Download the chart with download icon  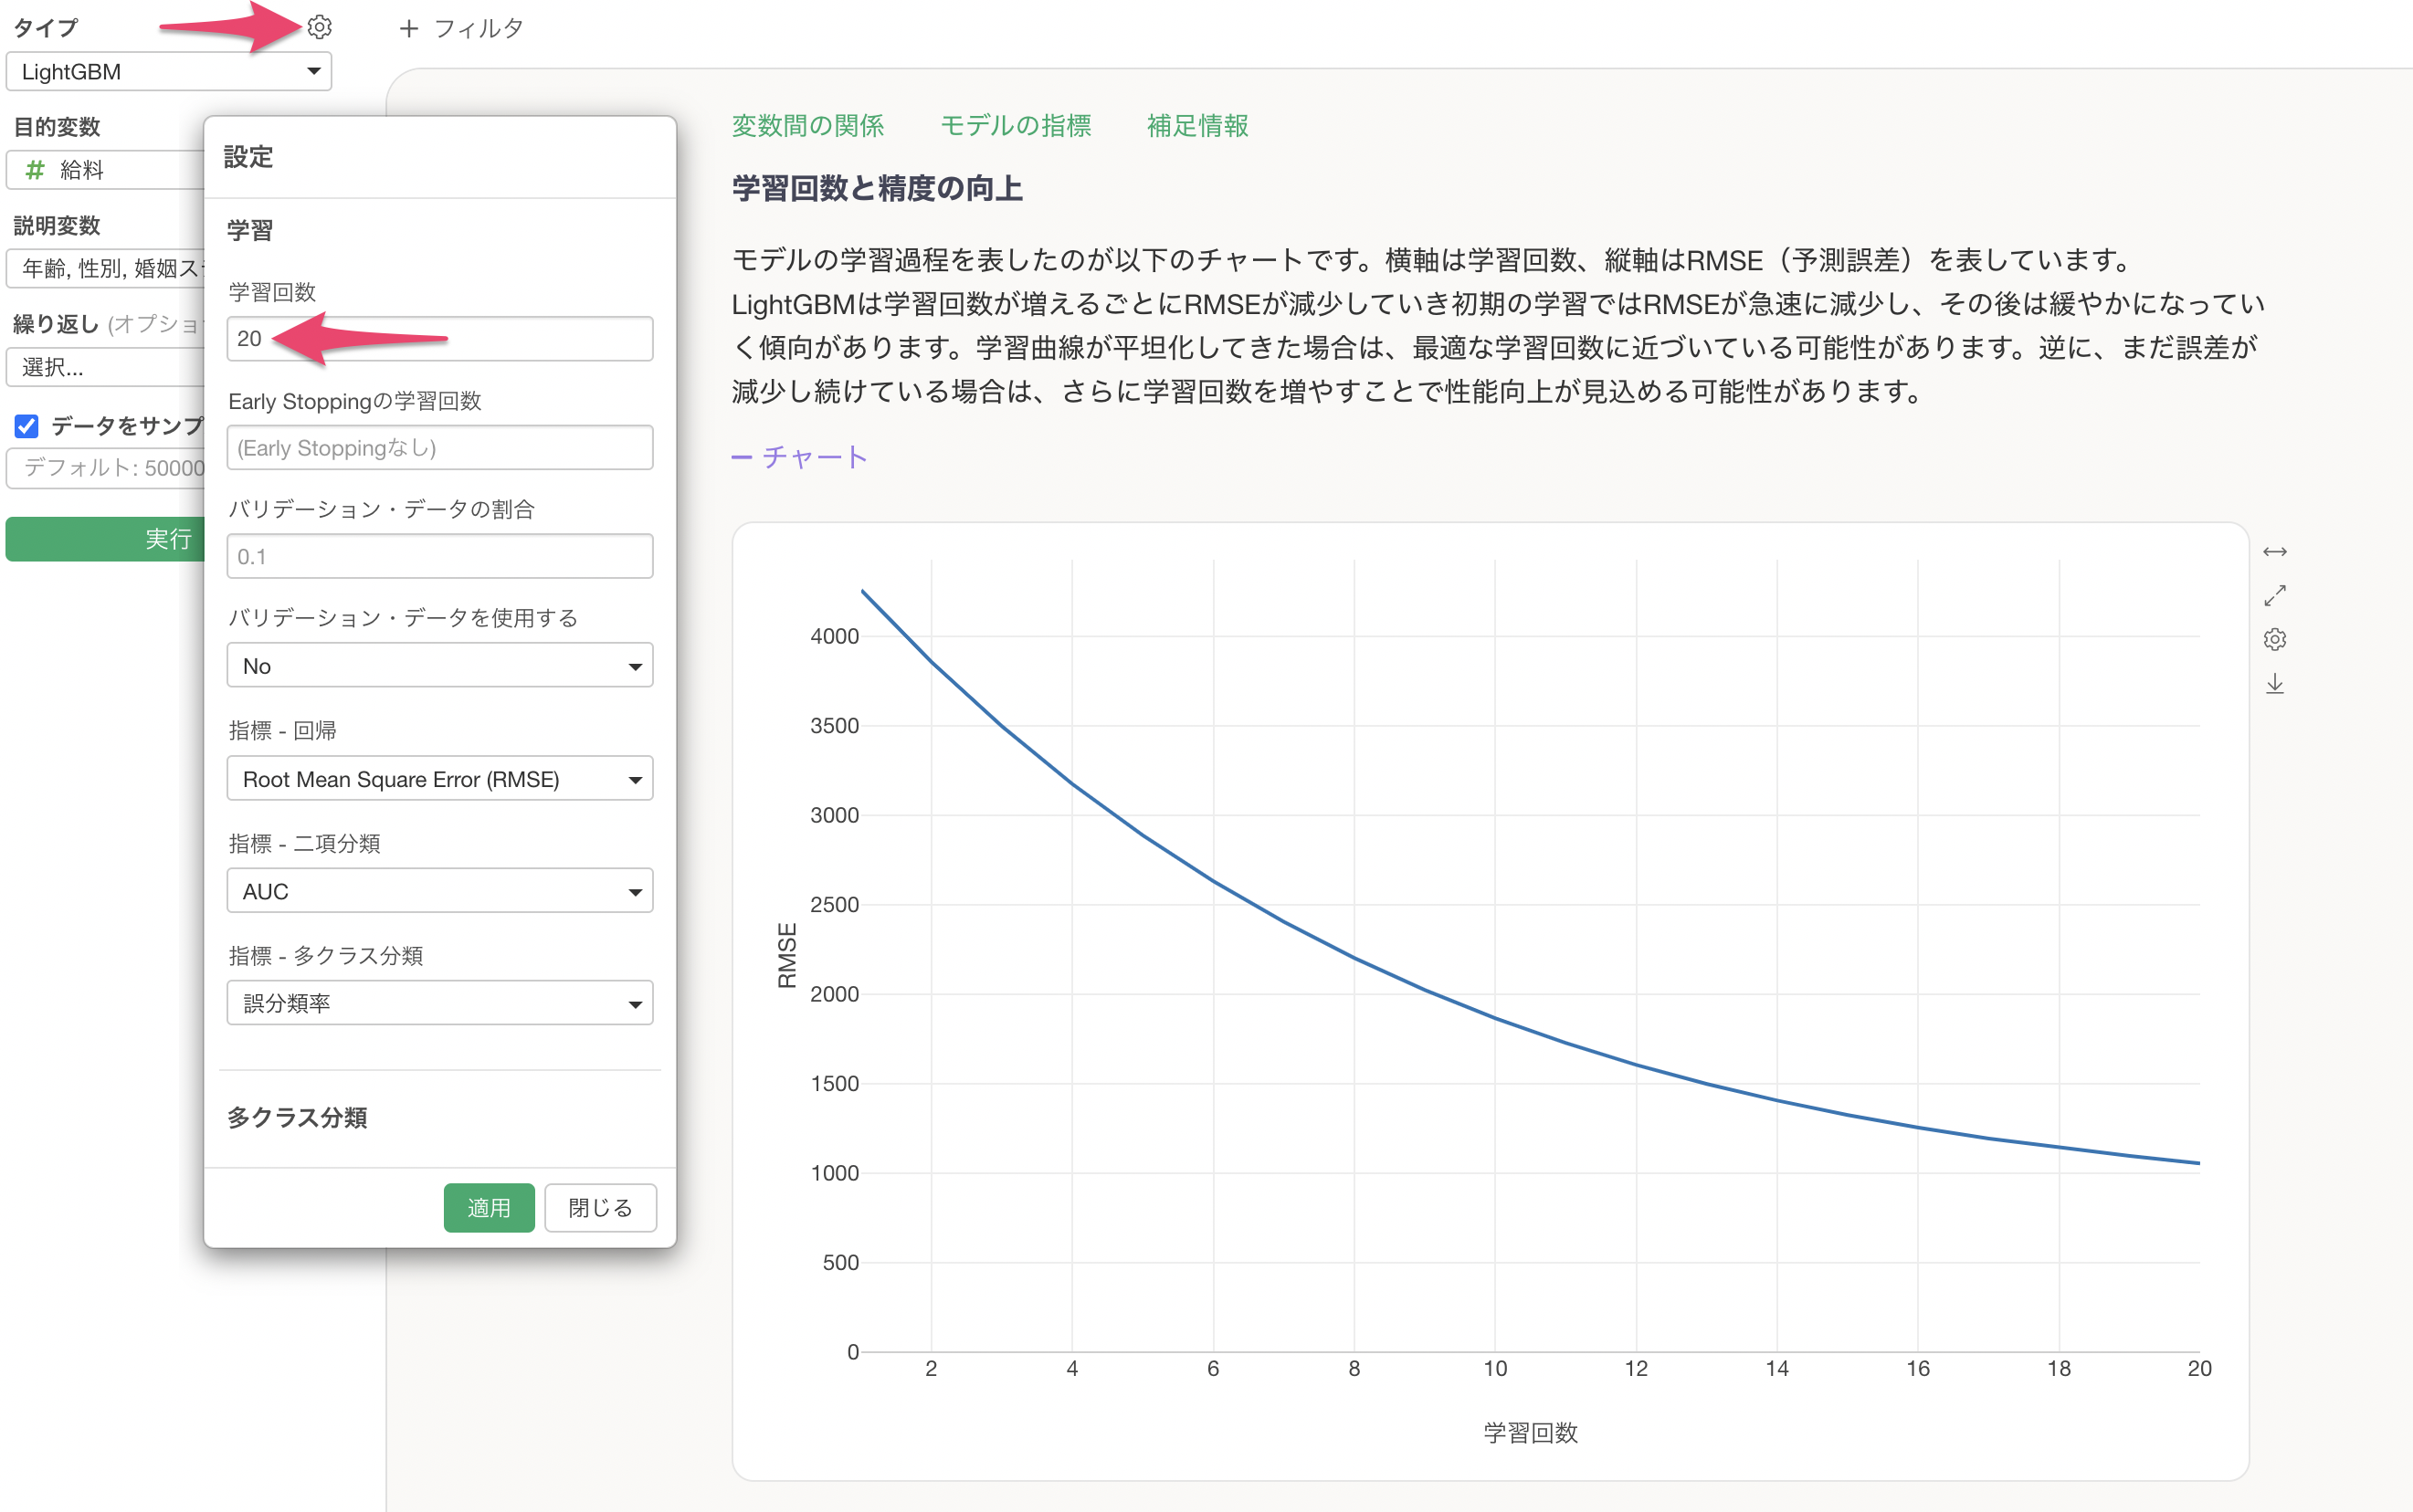[x=2274, y=684]
